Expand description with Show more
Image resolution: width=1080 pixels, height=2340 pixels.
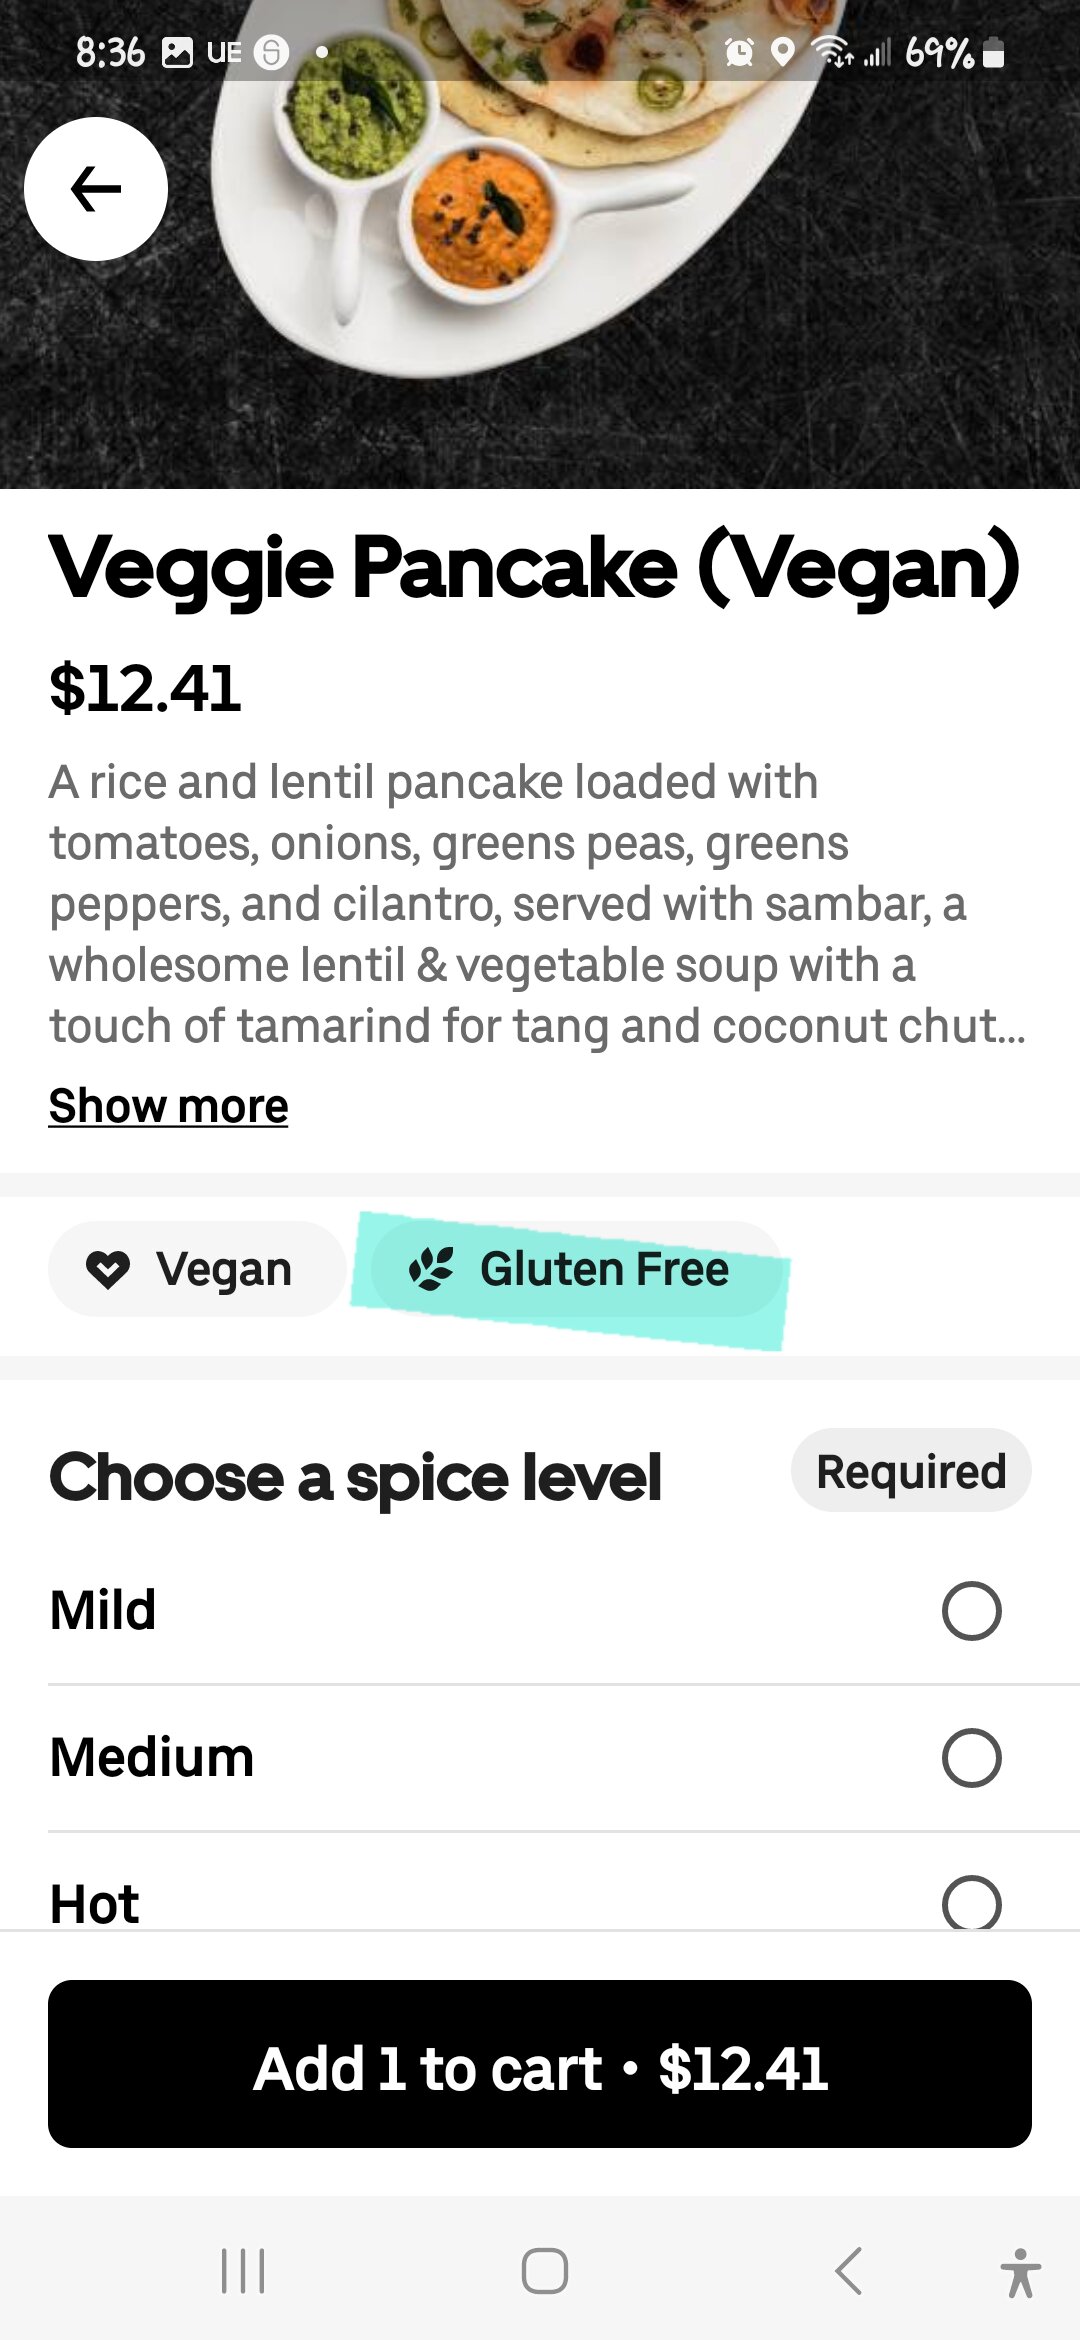169,1106
